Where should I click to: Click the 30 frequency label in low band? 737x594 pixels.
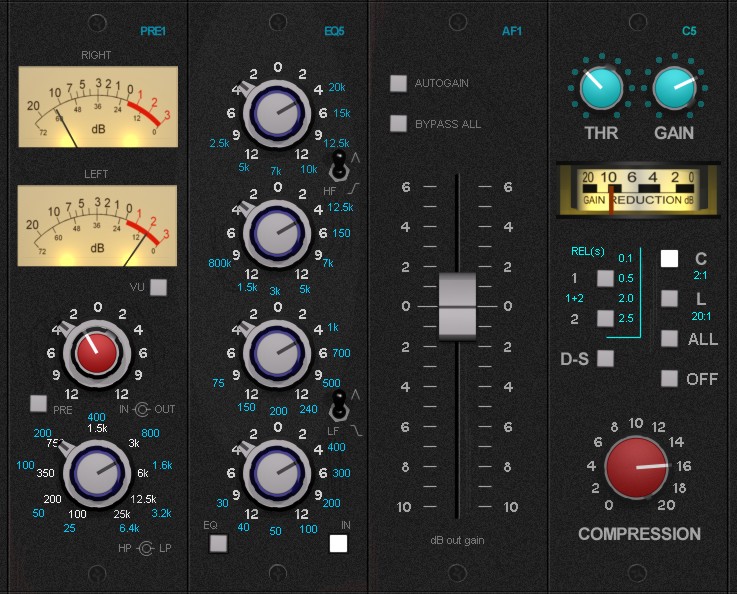[222, 503]
